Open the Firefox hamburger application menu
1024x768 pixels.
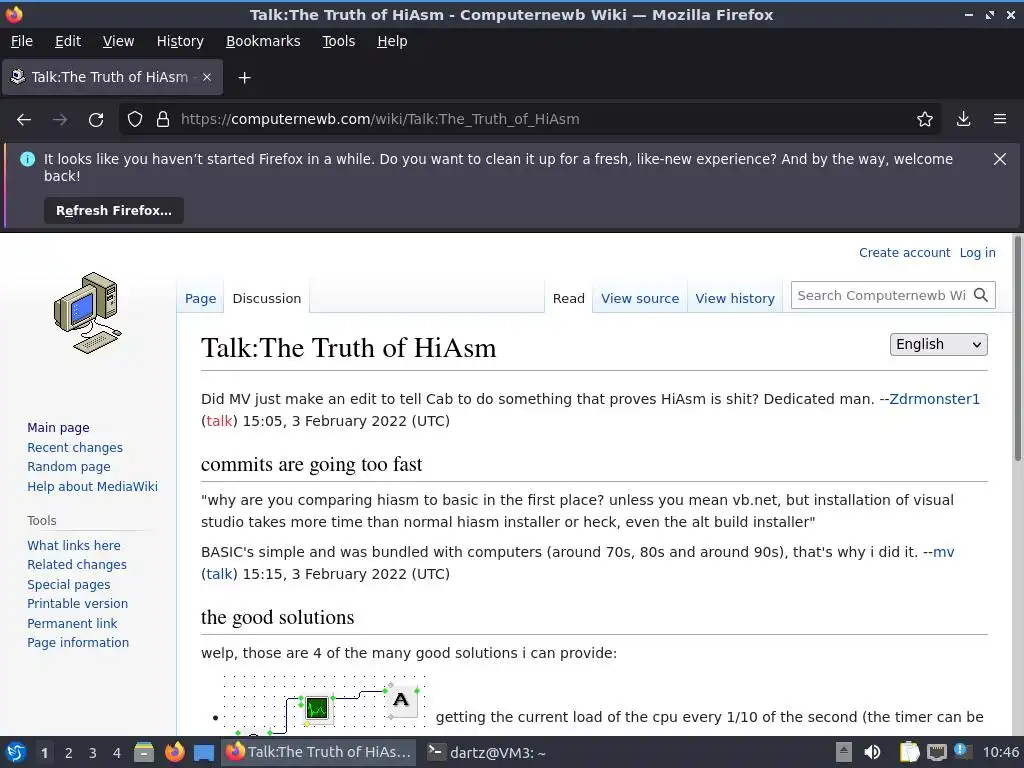1000,120
